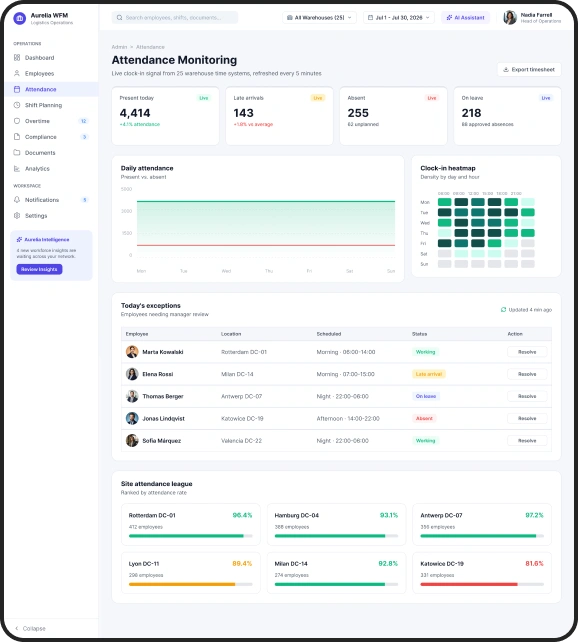Click the search magnifier icon
The image size is (578, 642).
[120, 18]
